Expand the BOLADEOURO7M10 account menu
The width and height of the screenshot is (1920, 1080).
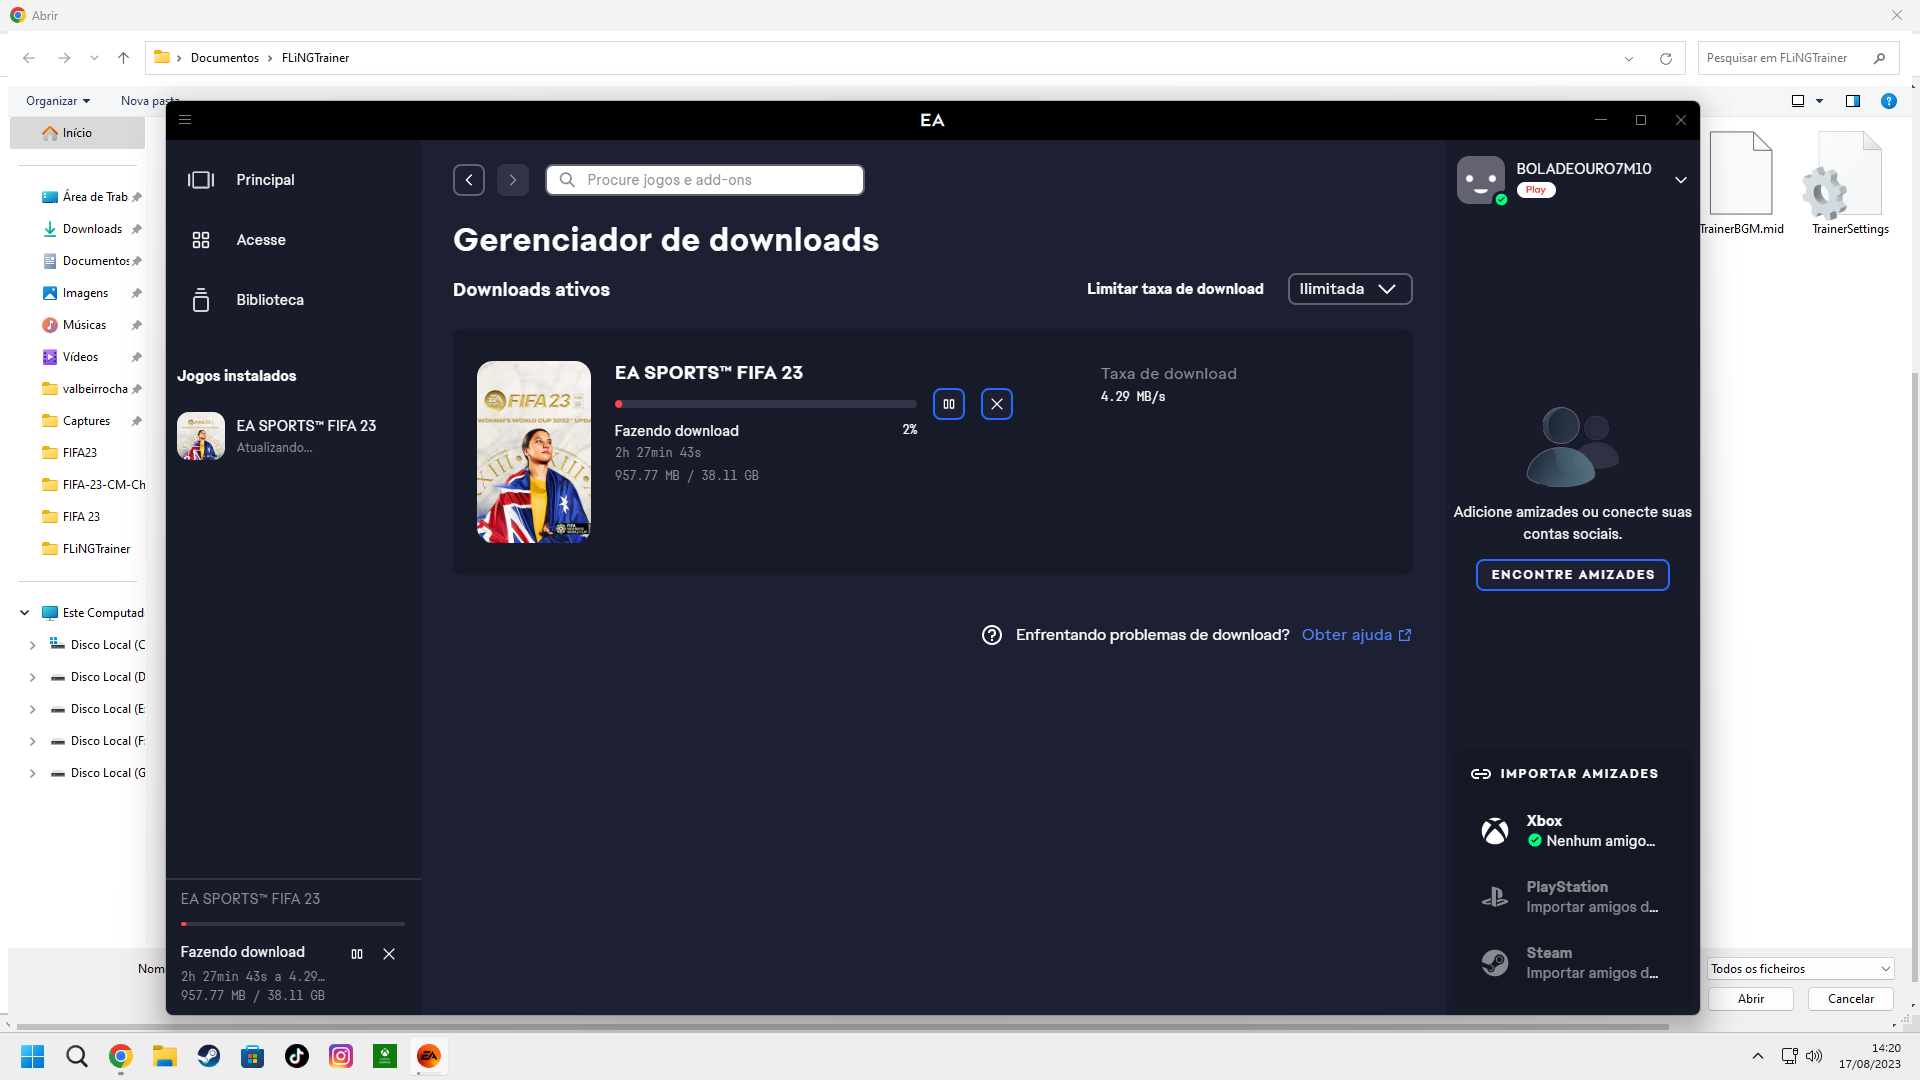[1681, 180]
